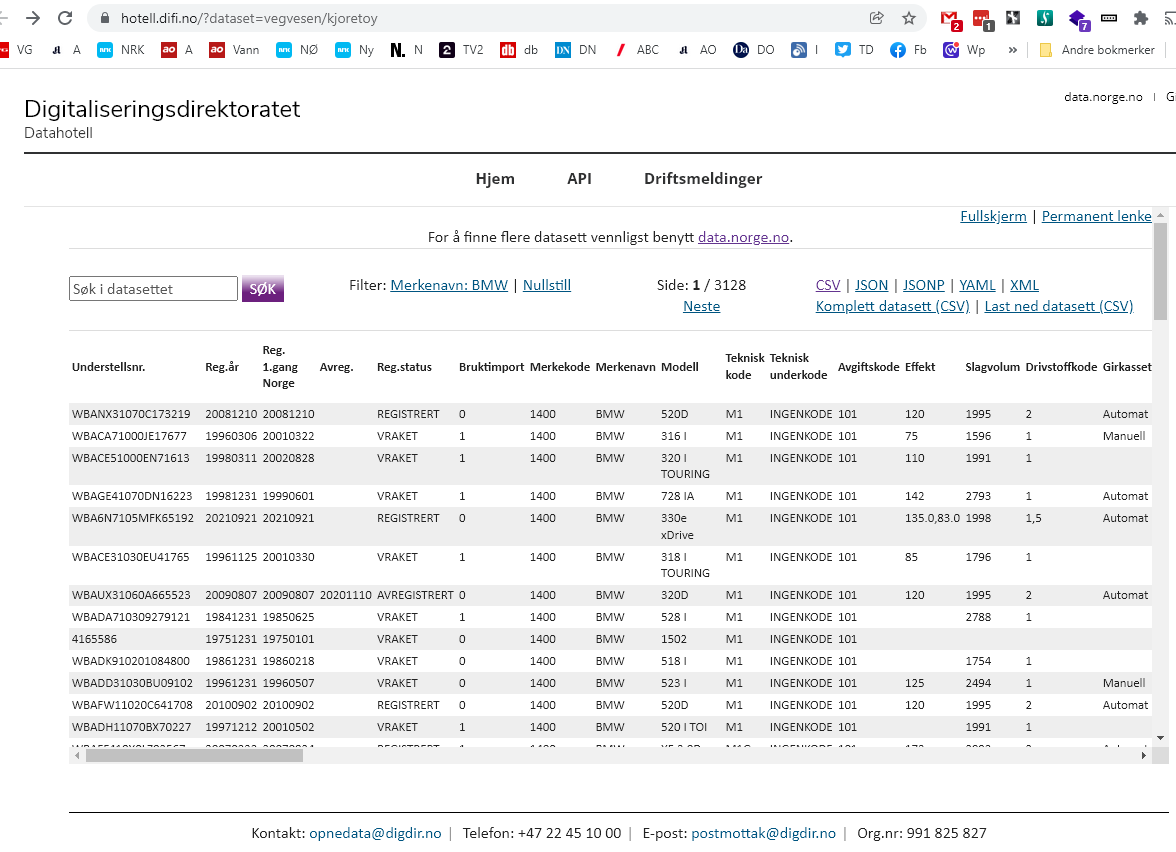The width and height of the screenshot is (1176, 852).
Task: Go to the Hjem menu item
Action: point(495,179)
